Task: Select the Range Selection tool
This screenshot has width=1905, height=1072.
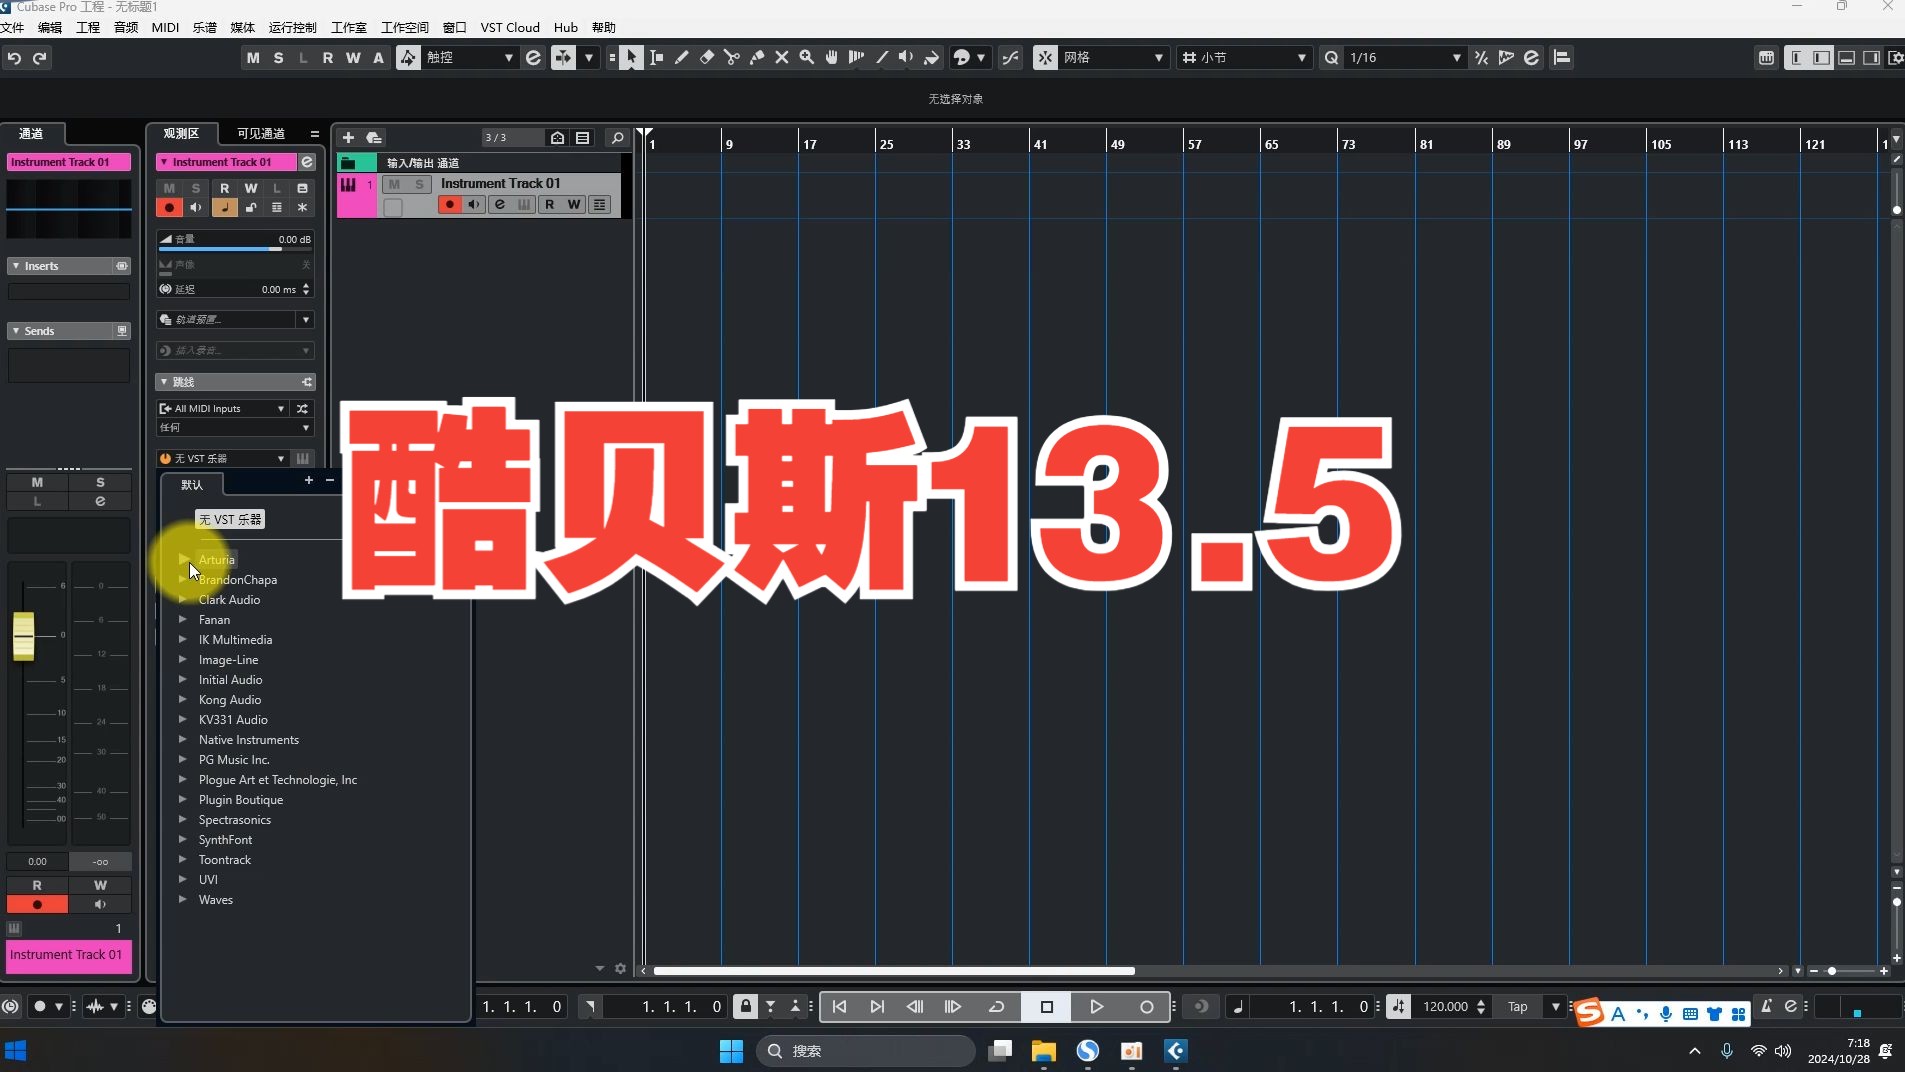Action: (656, 58)
